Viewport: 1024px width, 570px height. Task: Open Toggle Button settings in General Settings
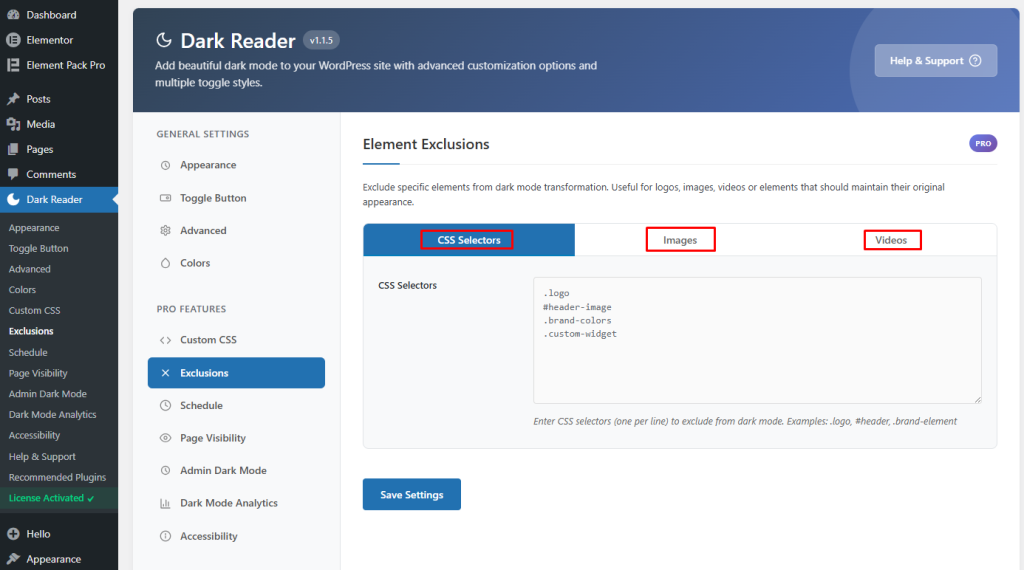point(236,198)
